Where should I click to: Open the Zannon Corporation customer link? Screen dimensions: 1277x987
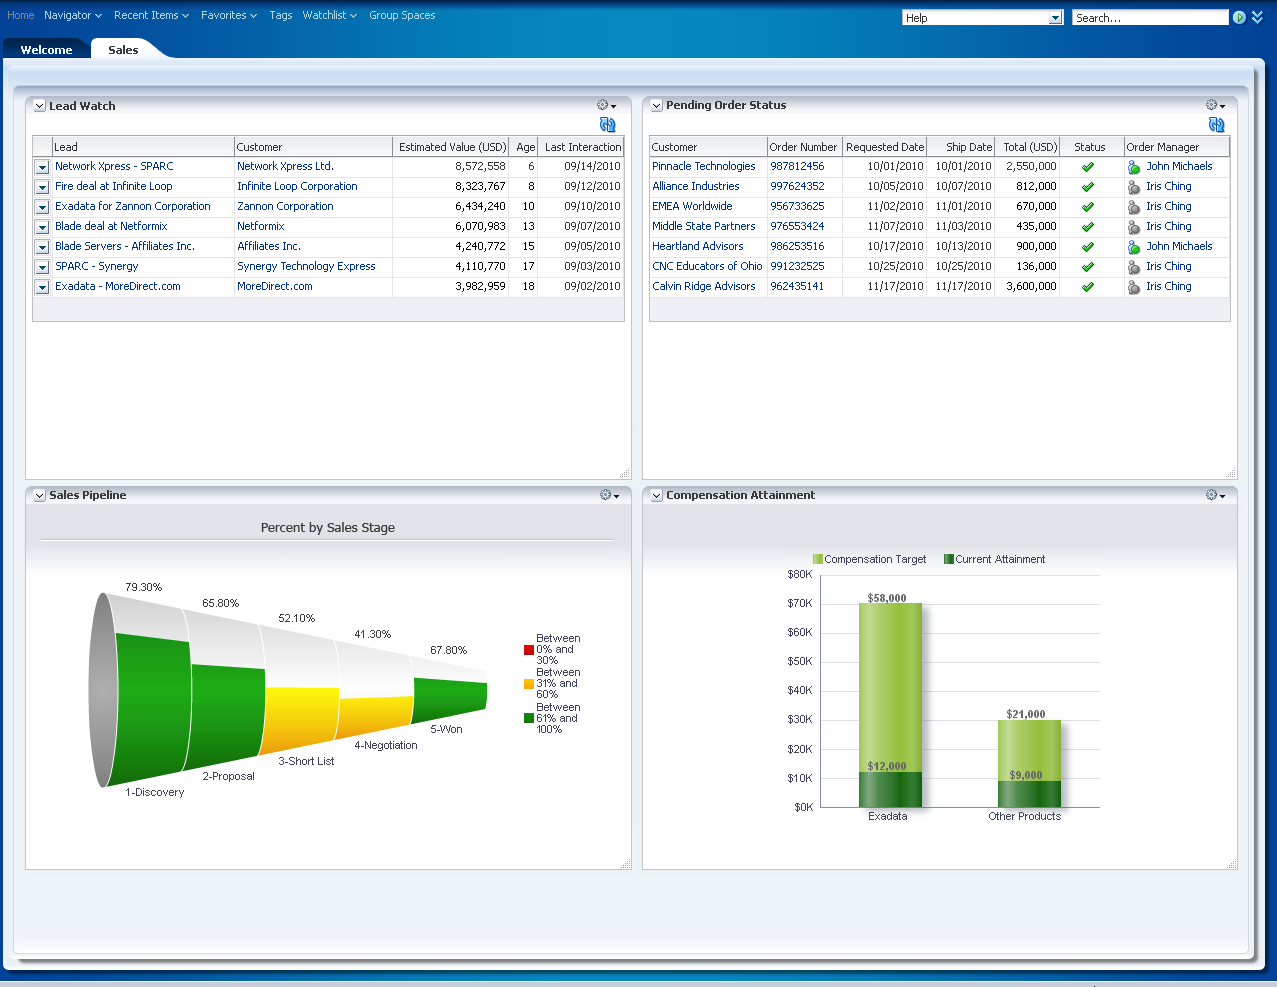pos(285,206)
